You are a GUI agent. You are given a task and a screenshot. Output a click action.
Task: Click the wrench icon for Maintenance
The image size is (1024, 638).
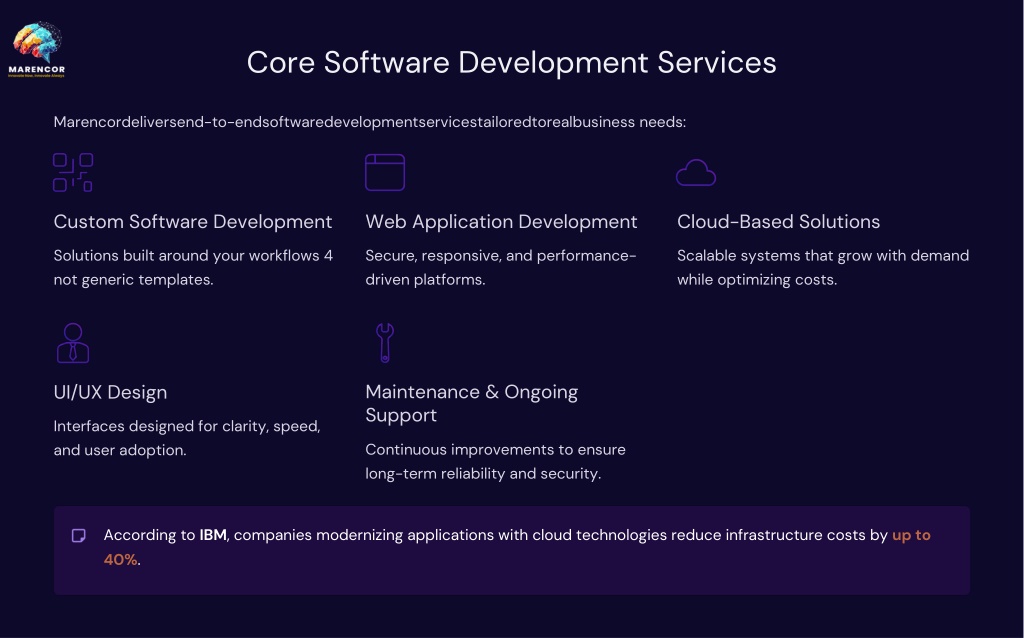[385, 343]
